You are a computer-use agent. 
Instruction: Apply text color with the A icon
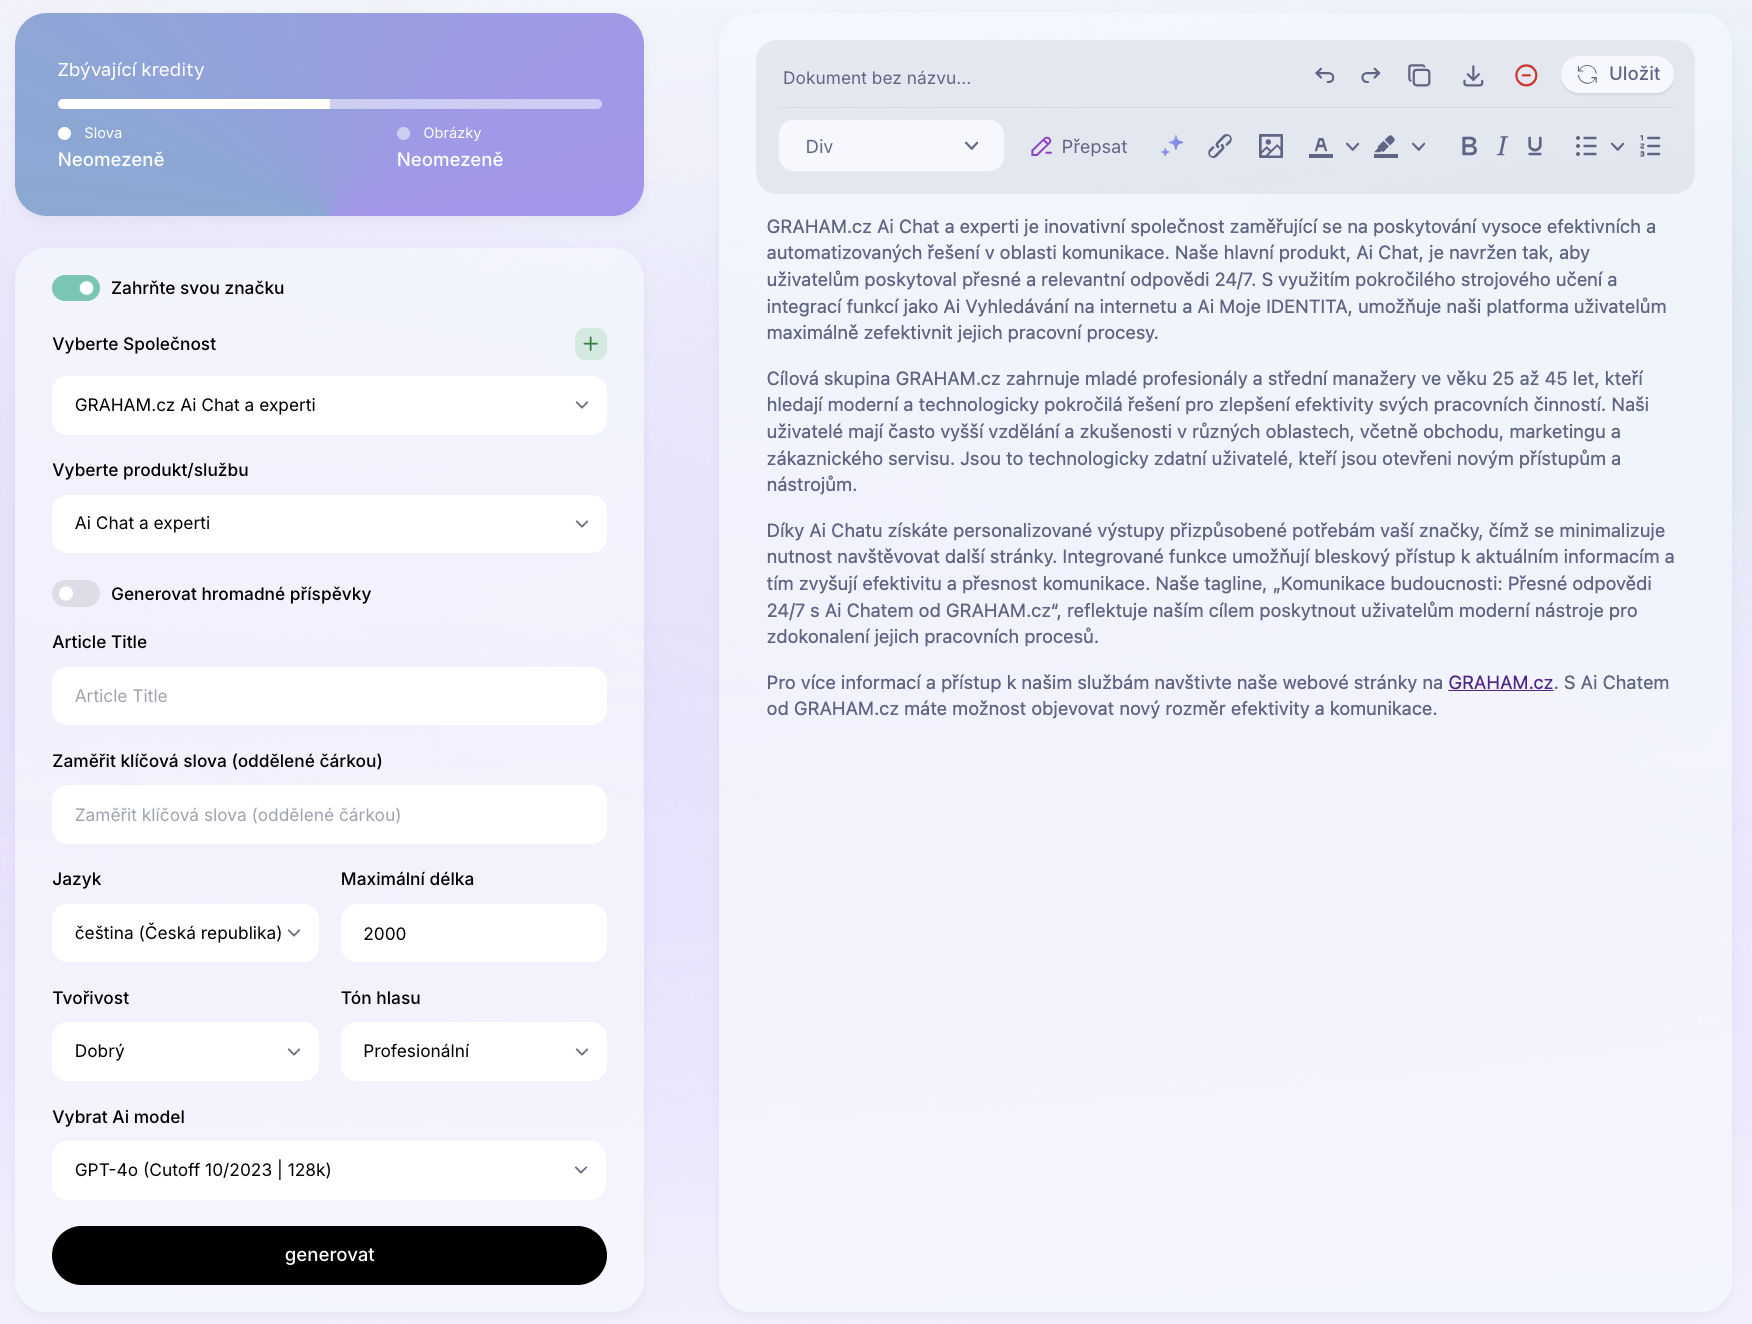[1321, 146]
